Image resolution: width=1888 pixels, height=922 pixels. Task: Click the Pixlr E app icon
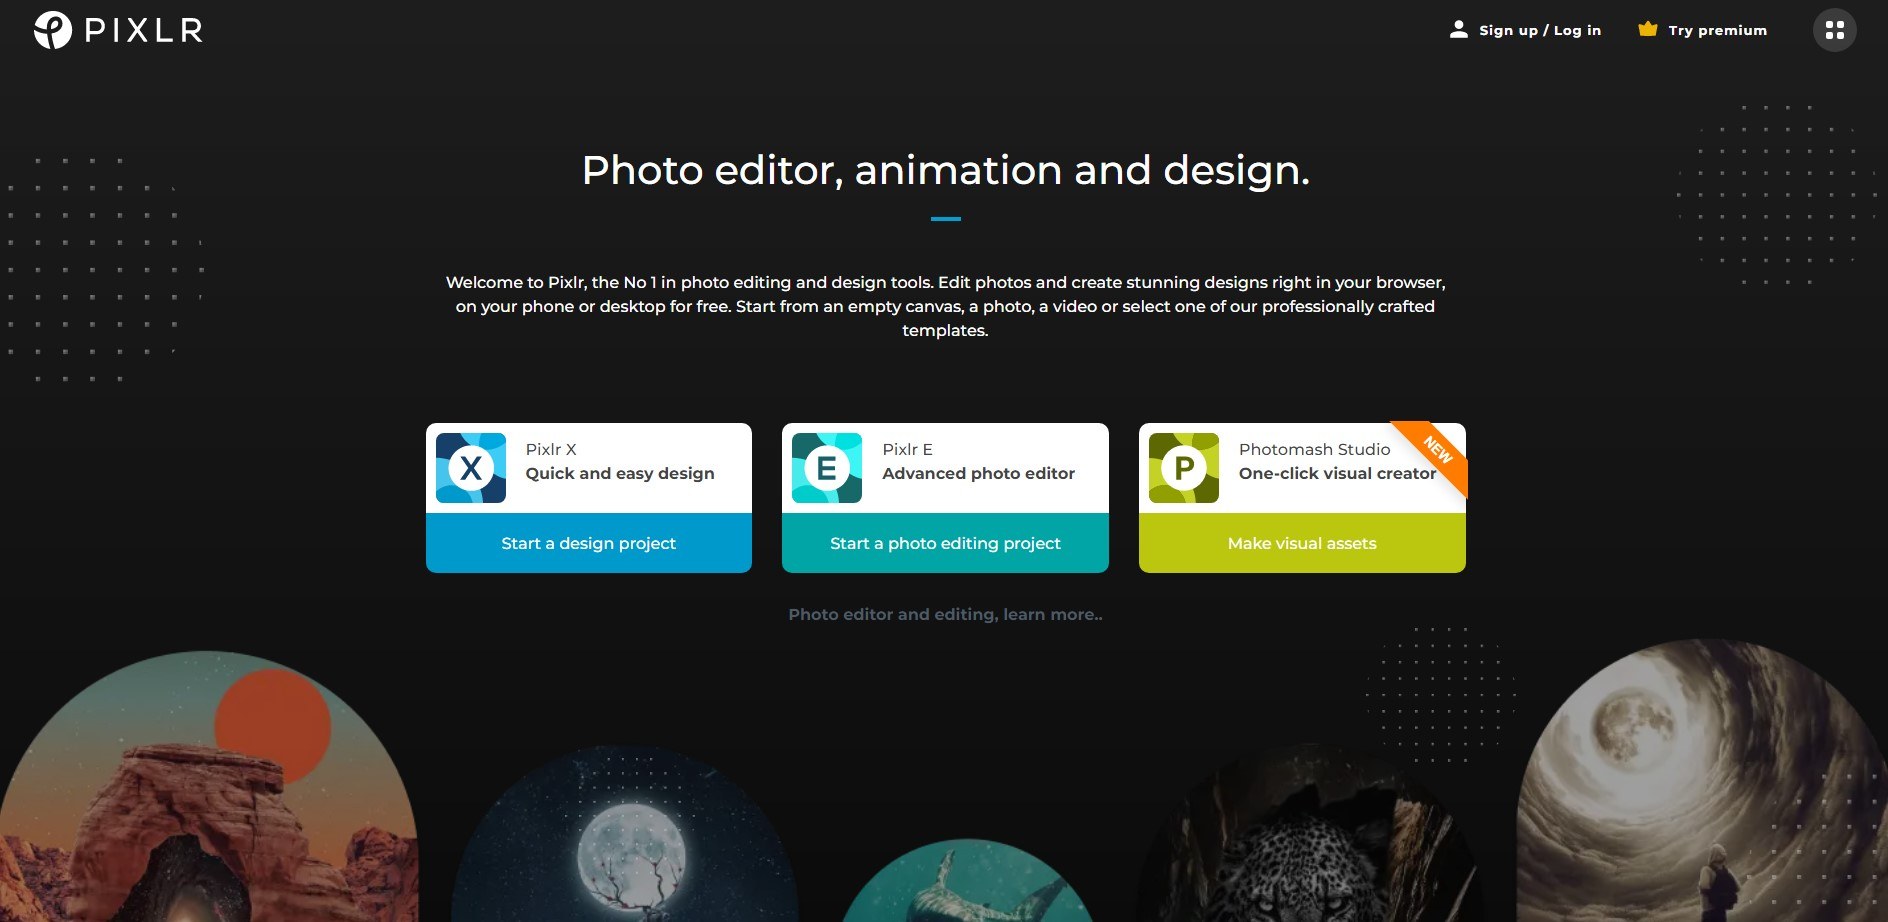point(827,468)
